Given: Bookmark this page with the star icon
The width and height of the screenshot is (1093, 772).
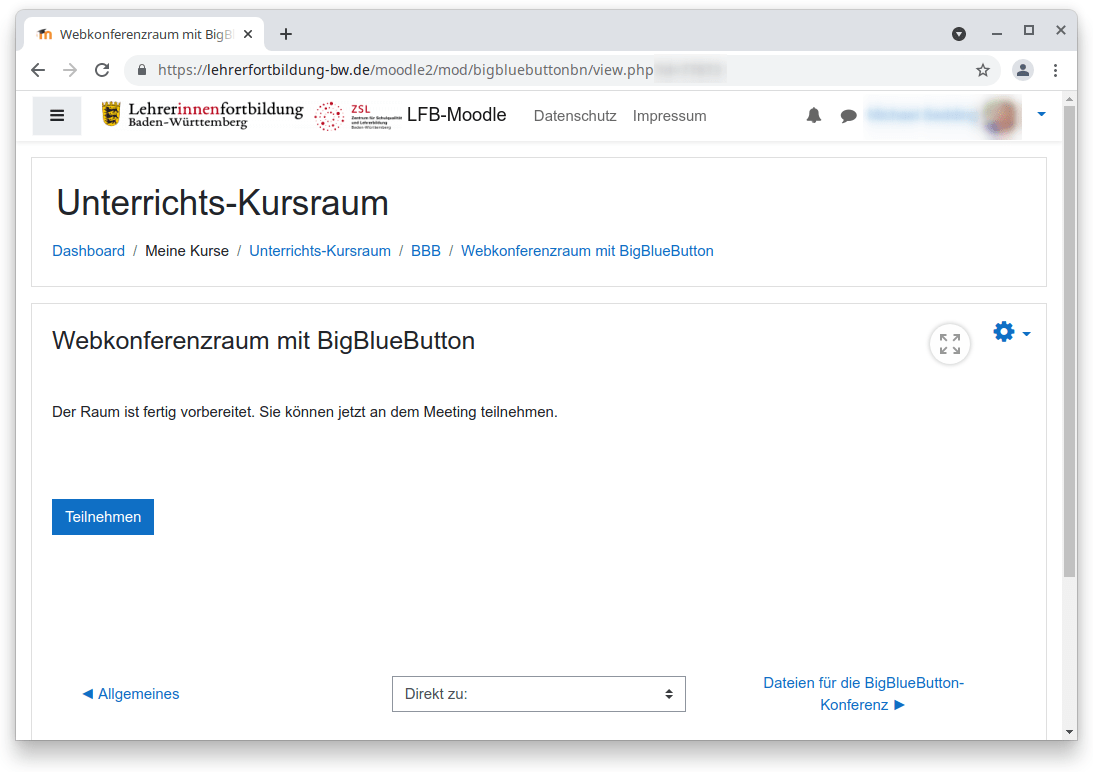Looking at the screenshot, I should pos(983,70).
